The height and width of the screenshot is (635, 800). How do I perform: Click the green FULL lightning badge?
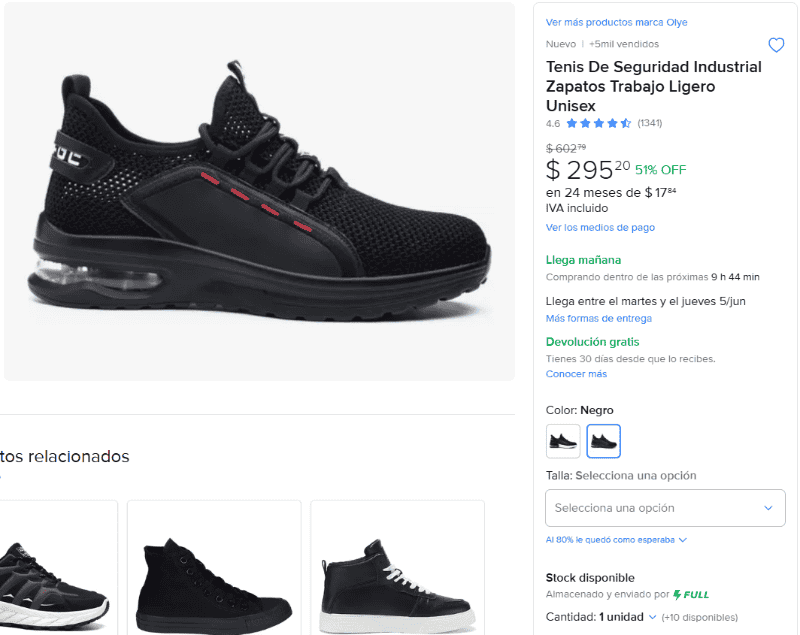(x=691, y=594)
